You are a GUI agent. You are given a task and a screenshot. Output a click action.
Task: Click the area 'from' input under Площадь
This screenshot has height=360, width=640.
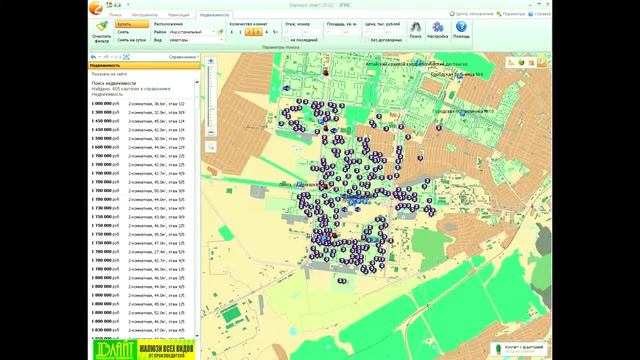pos(333,32)
